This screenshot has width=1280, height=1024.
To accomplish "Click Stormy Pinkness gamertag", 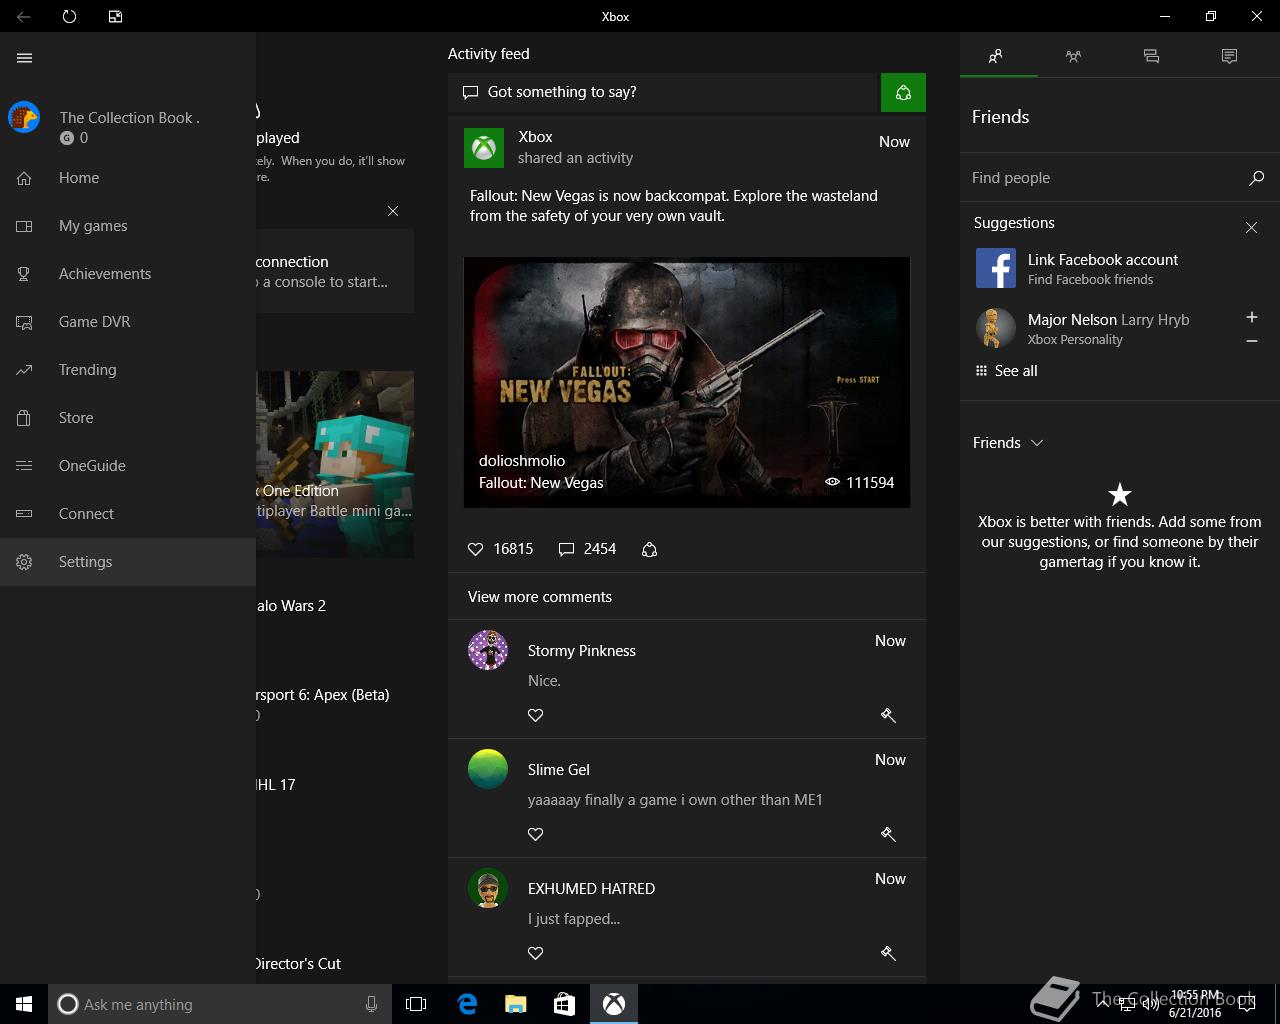I will (582, 651).
